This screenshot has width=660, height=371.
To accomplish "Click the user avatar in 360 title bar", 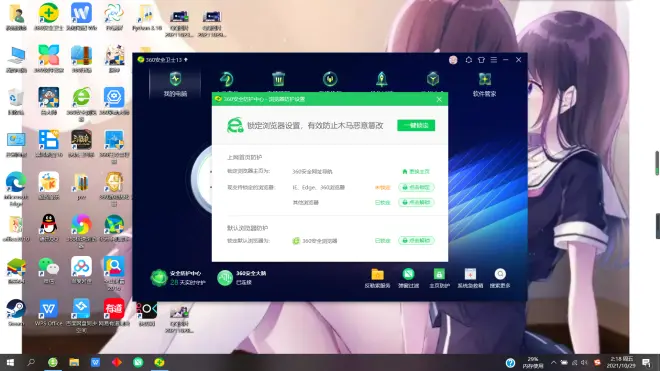I will point(453,60).
